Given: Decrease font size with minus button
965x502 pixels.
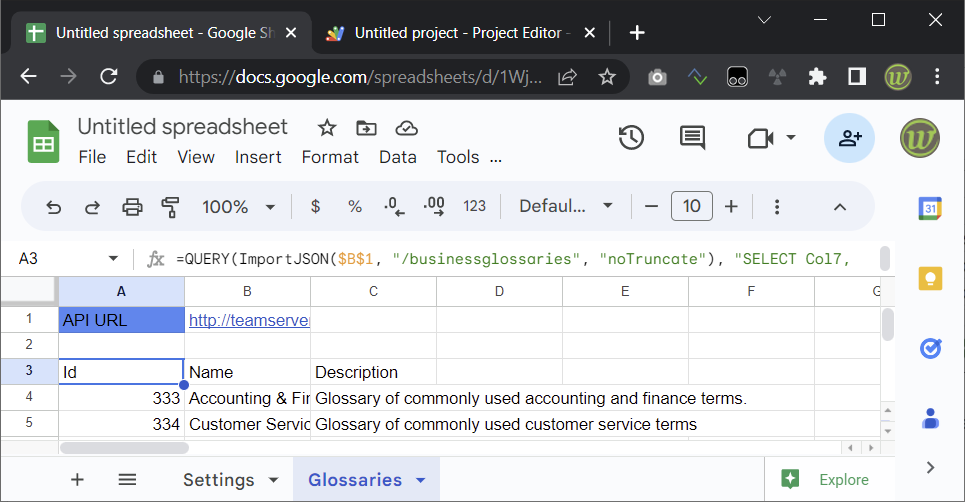Looking at the screenshot, I should (x=651, y=206).
